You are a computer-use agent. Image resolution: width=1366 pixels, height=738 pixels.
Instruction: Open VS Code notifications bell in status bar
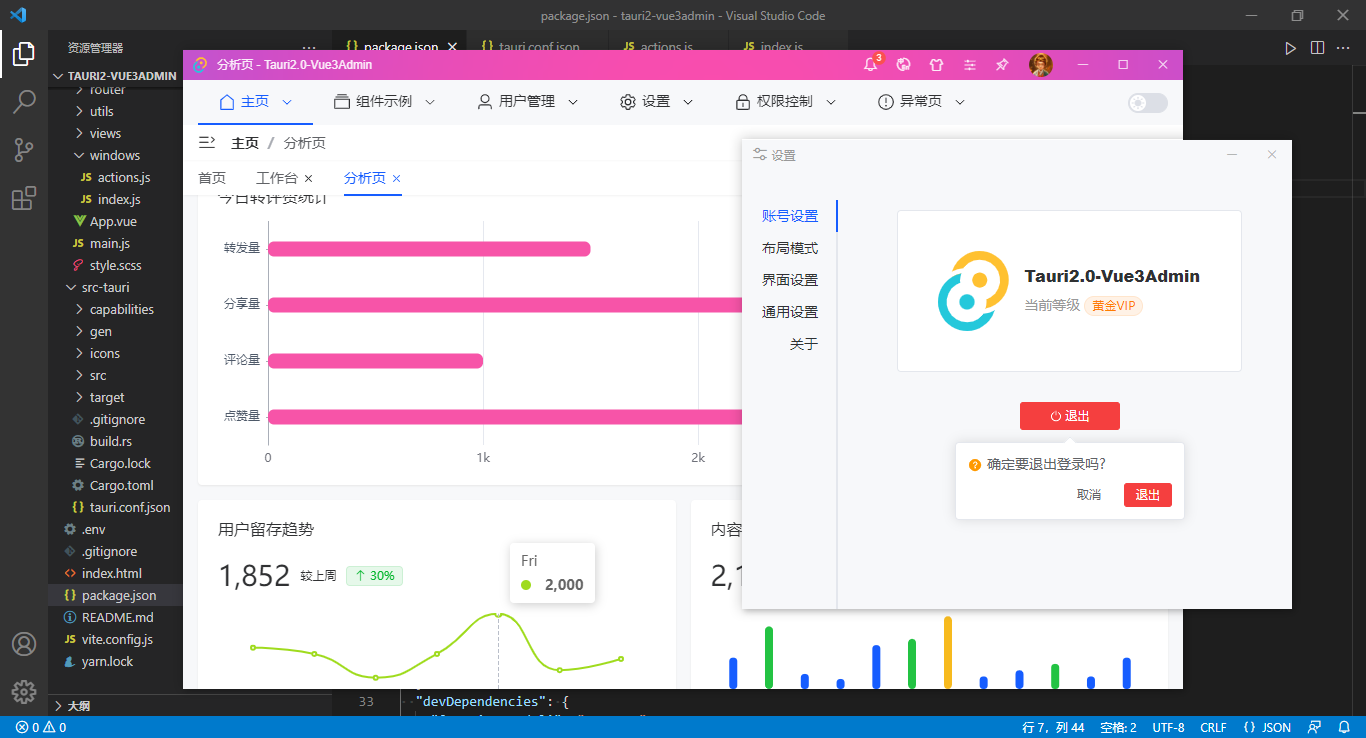click(1345, 727)
